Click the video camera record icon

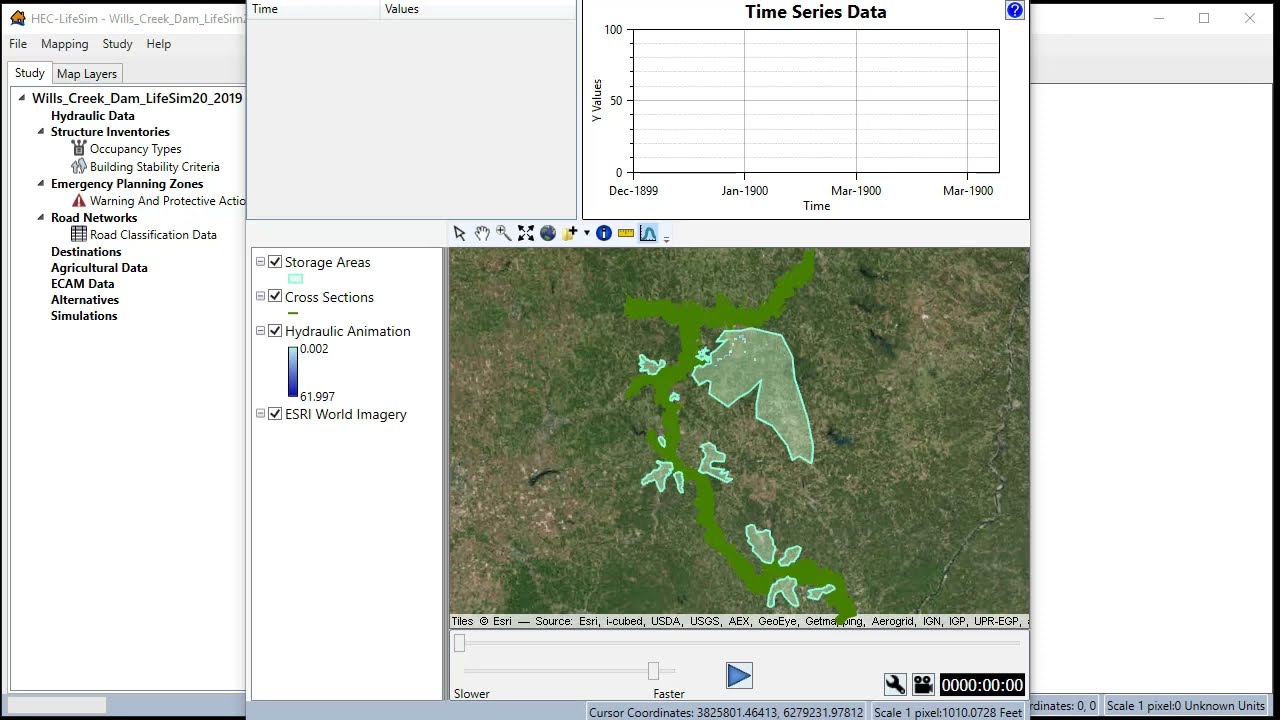point(923,684)
